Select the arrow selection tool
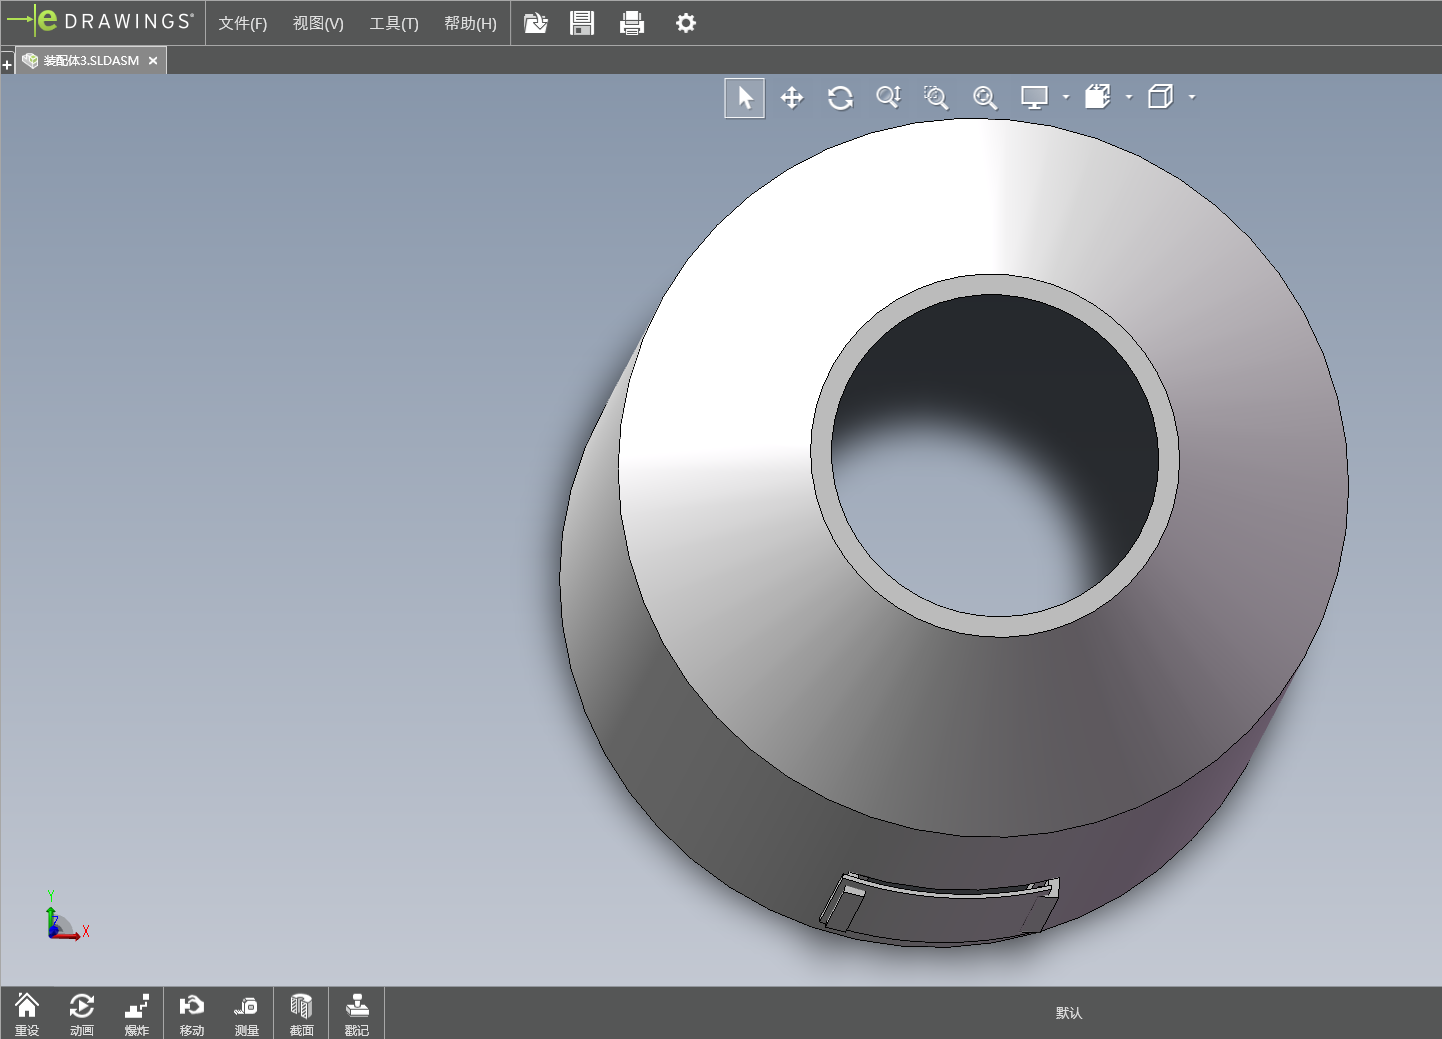The width and height of the screenshot is (1442, 1039). [x=745, y=98]
